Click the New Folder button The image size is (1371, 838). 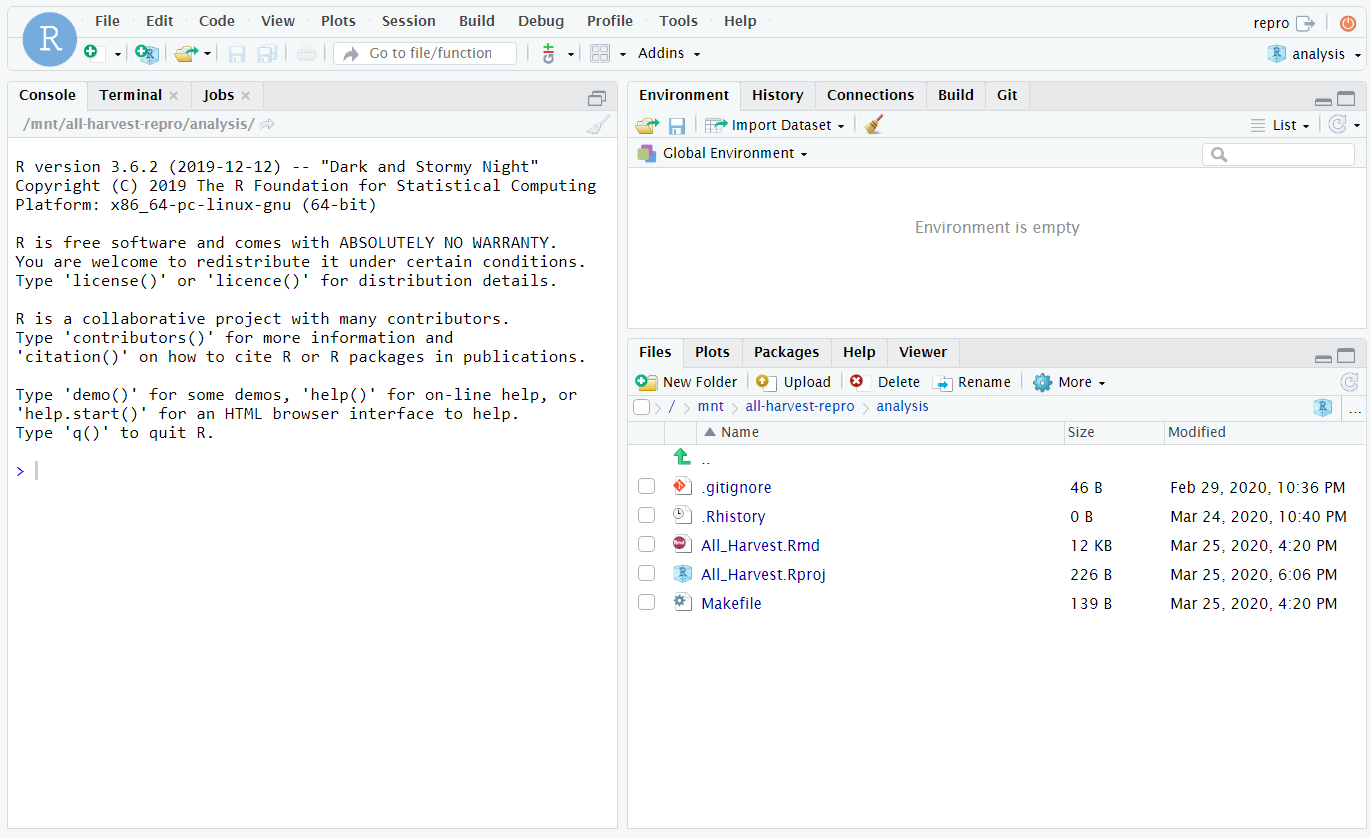tap(687, 382)
